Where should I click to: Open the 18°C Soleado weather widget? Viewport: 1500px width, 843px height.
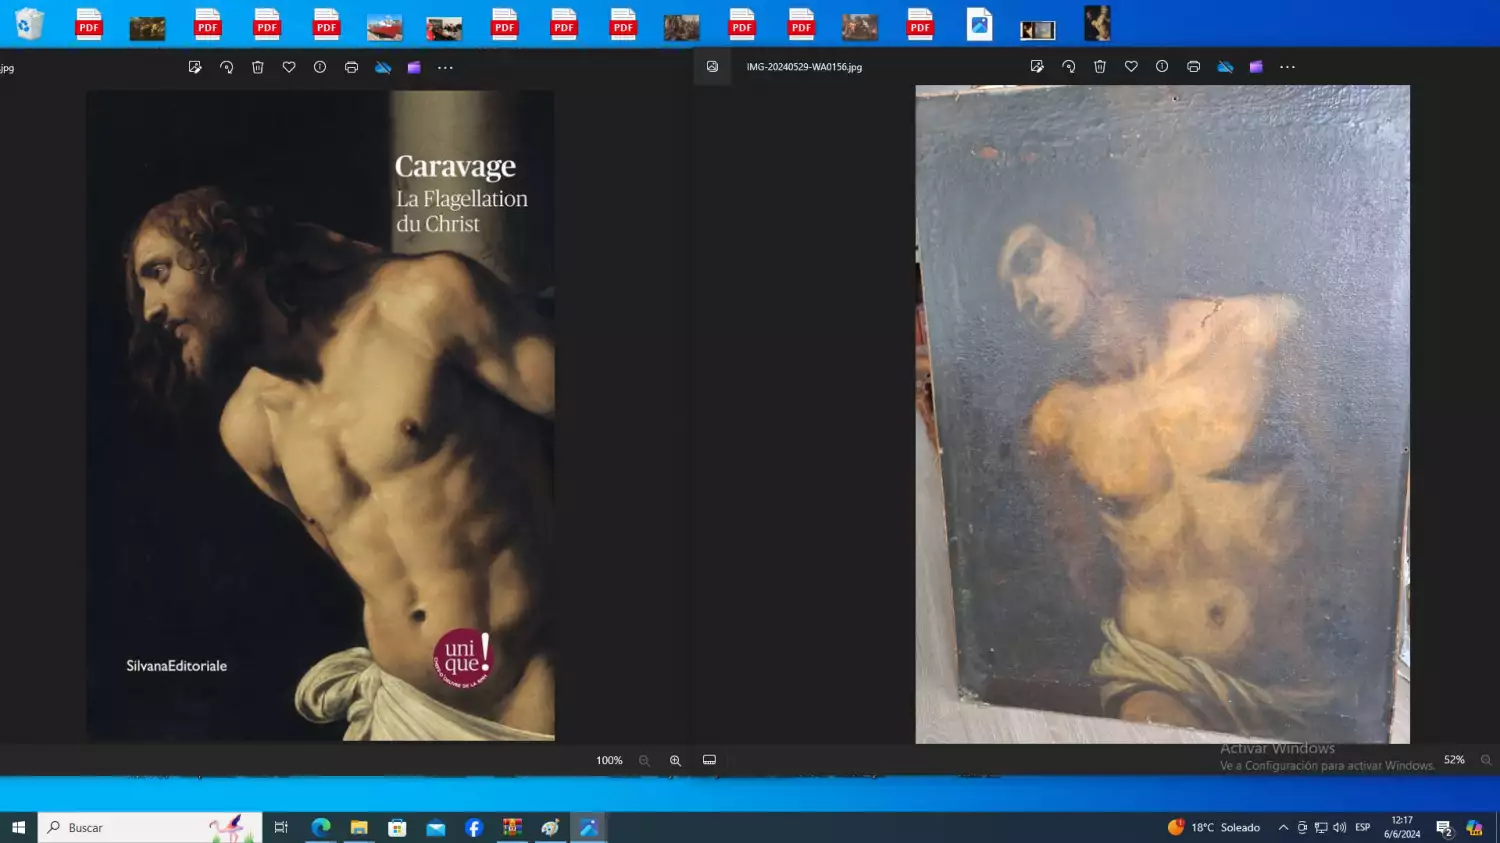click(1214, 827)
